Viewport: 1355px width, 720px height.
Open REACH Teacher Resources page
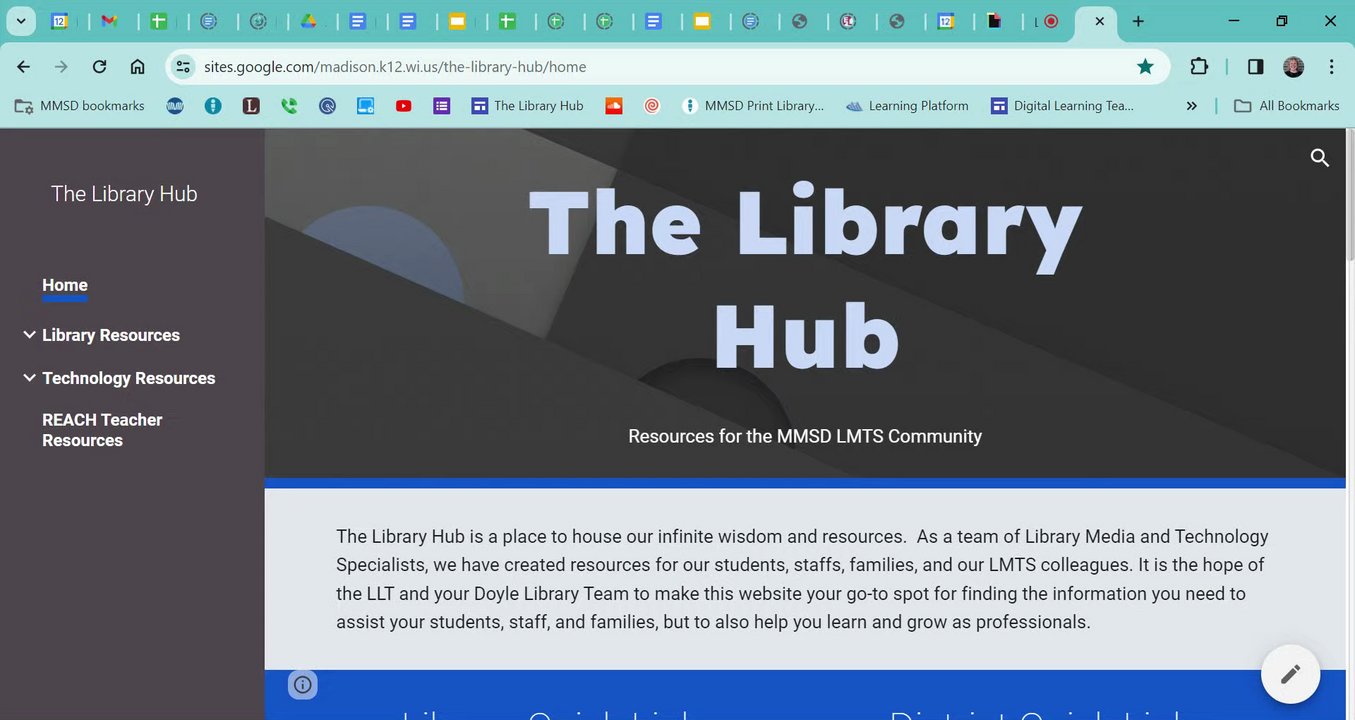coord(102,430)
